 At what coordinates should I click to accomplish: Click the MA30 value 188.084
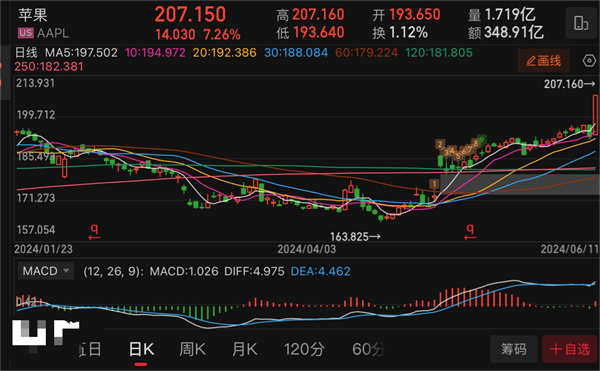296,52
